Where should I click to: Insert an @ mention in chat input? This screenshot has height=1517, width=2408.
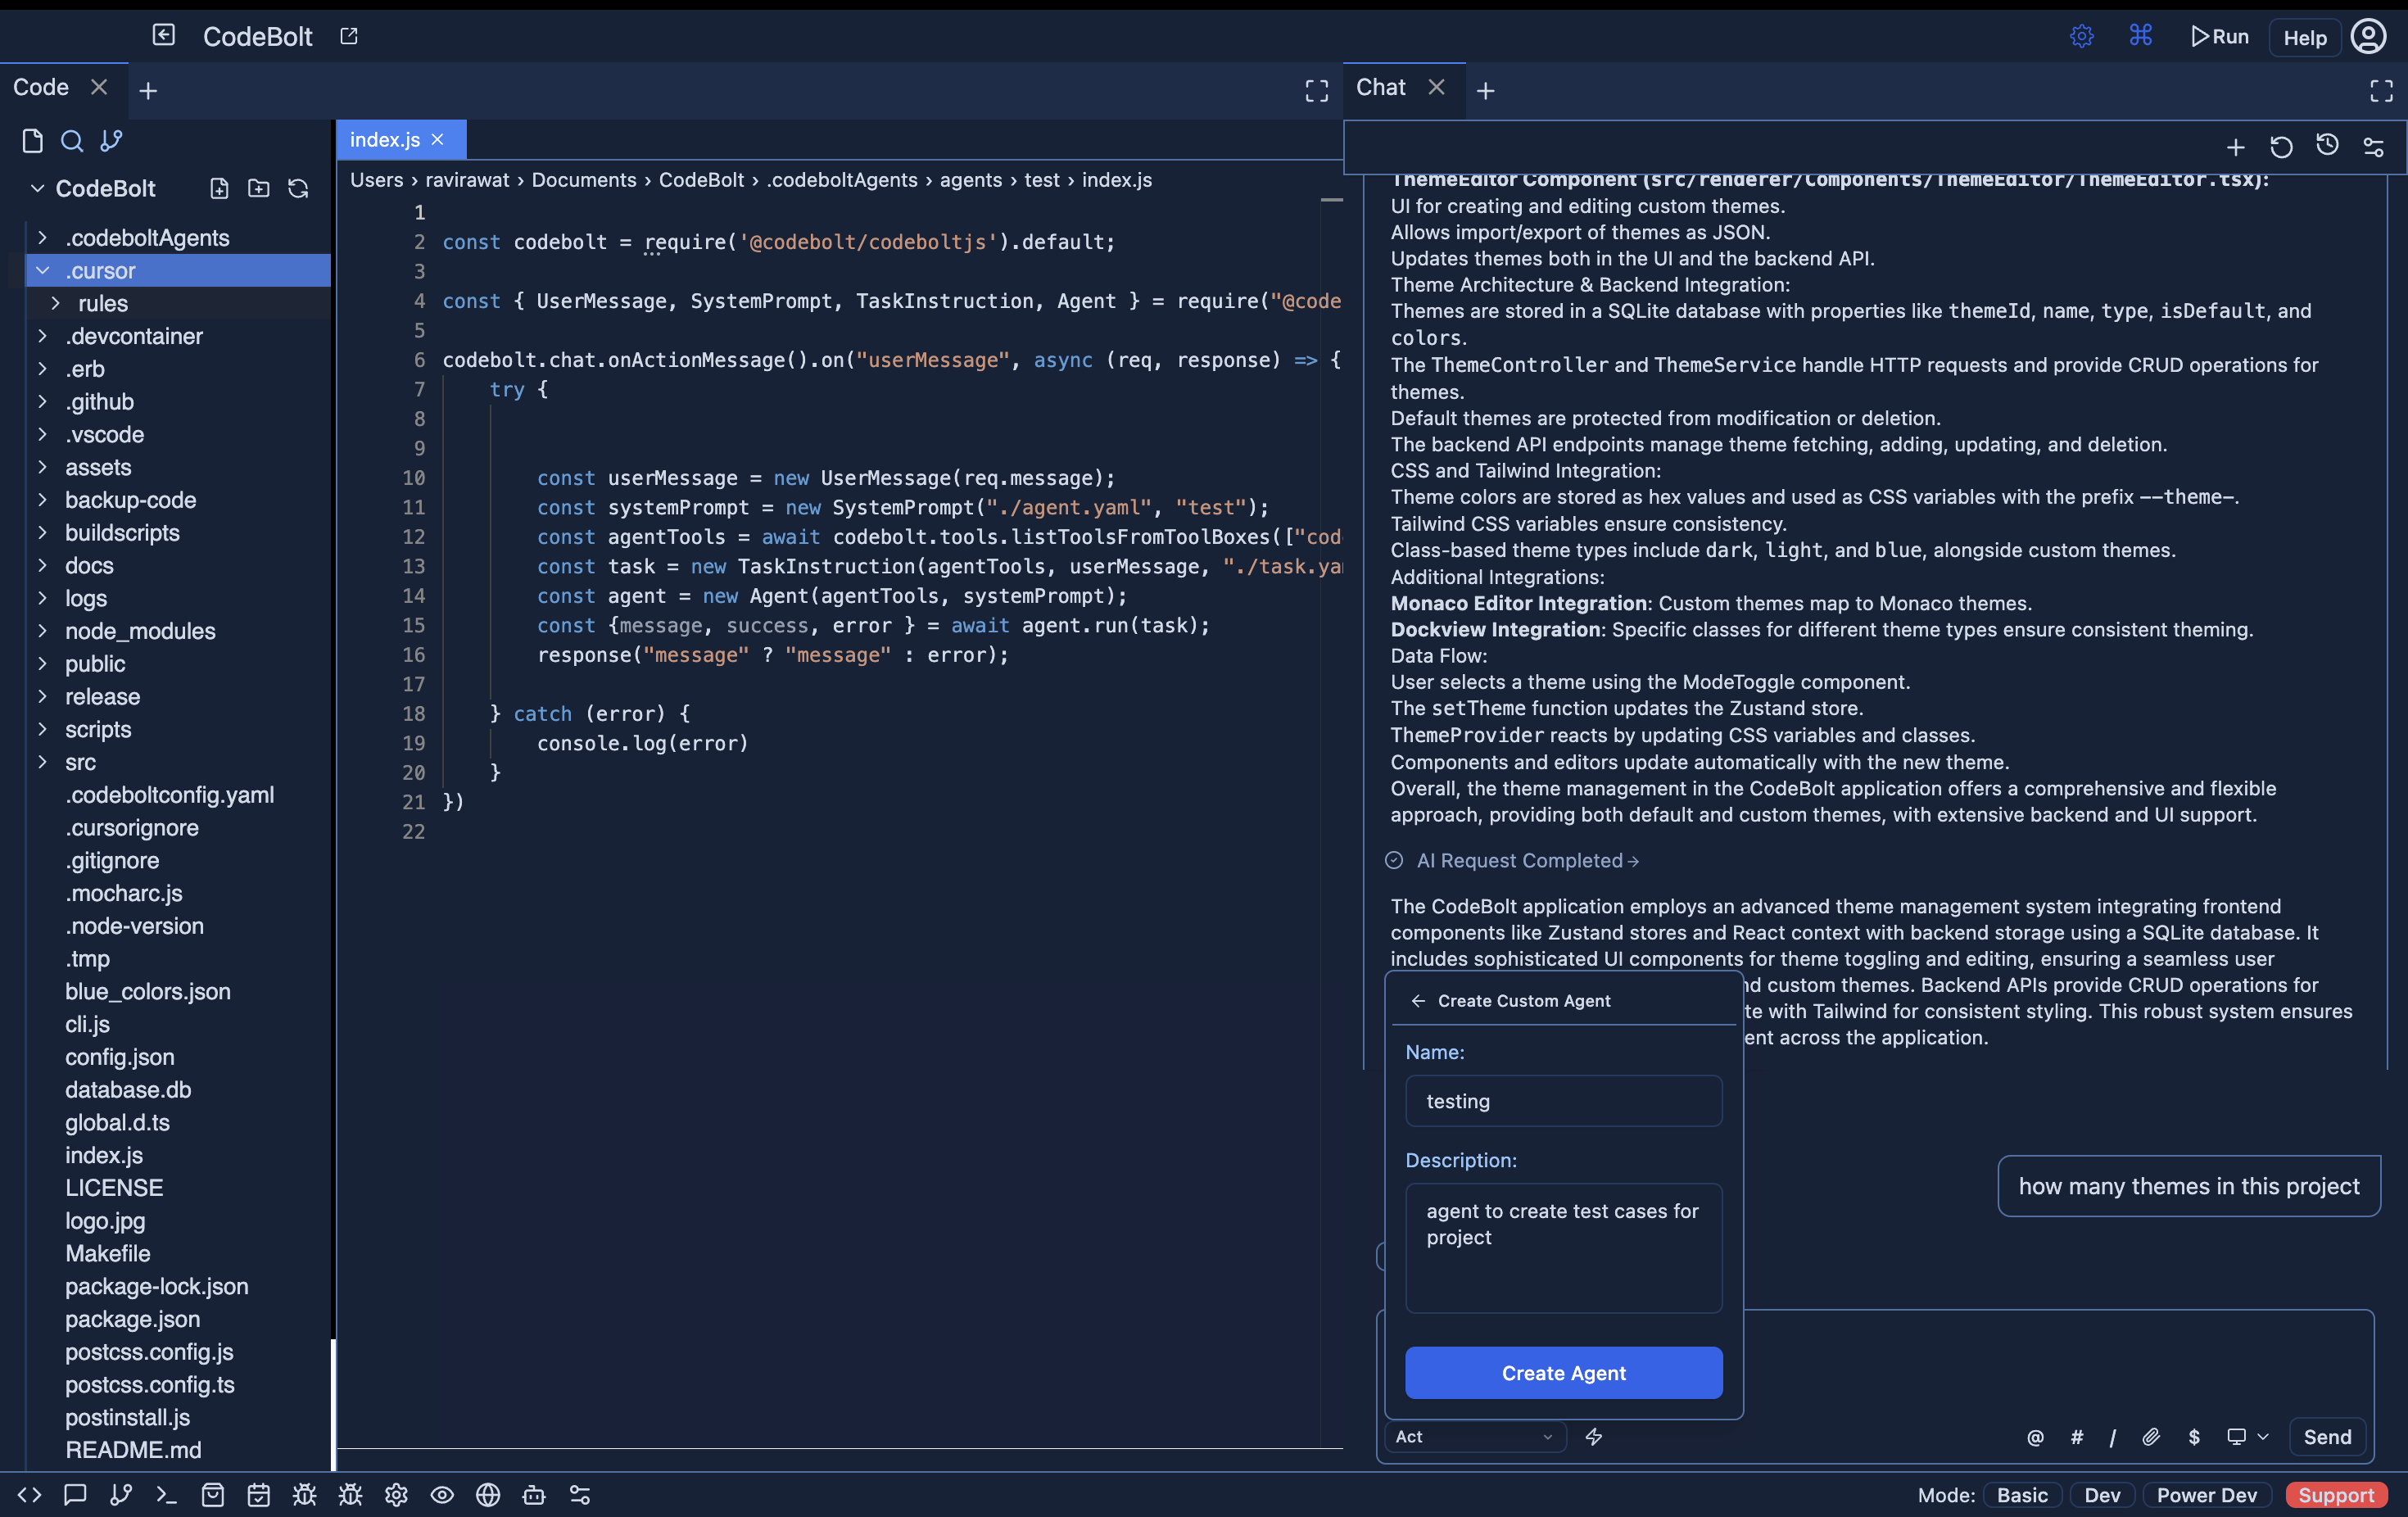(2035, 1437)
